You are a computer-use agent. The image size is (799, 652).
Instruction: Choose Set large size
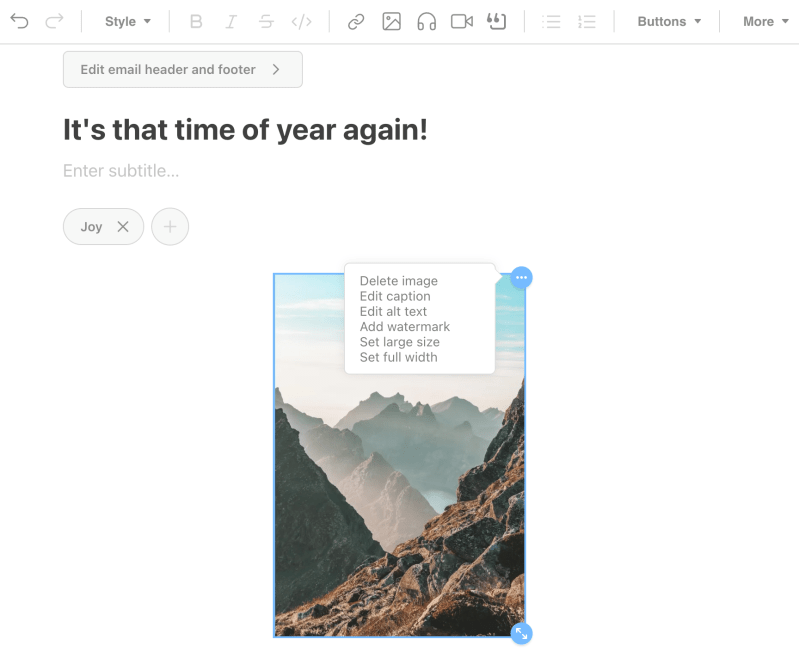click(x=400, y=342)
